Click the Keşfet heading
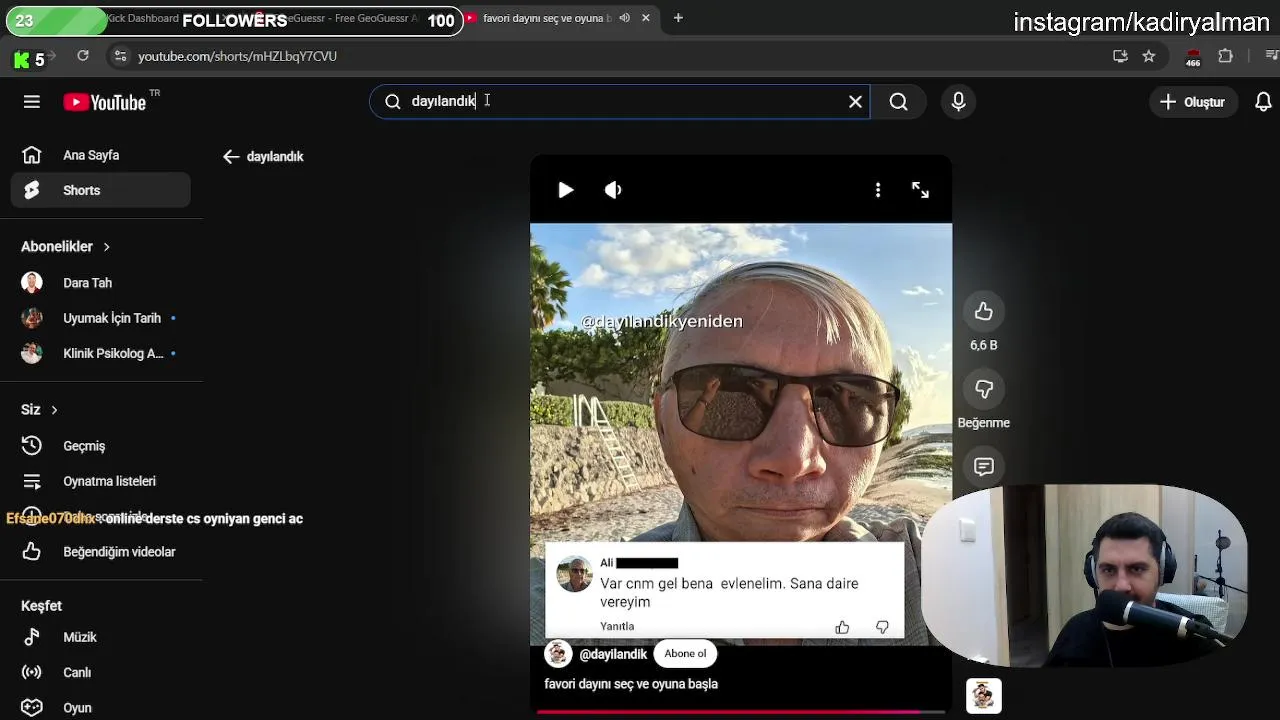Viewport: 1280px width, 720px height. pos(41,606)
